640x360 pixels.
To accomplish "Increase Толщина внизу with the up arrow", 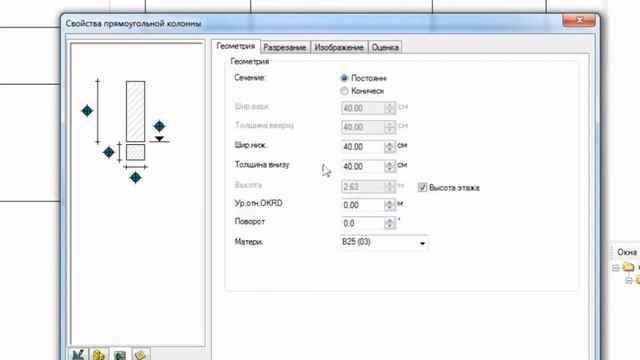I will coord(390,164).
